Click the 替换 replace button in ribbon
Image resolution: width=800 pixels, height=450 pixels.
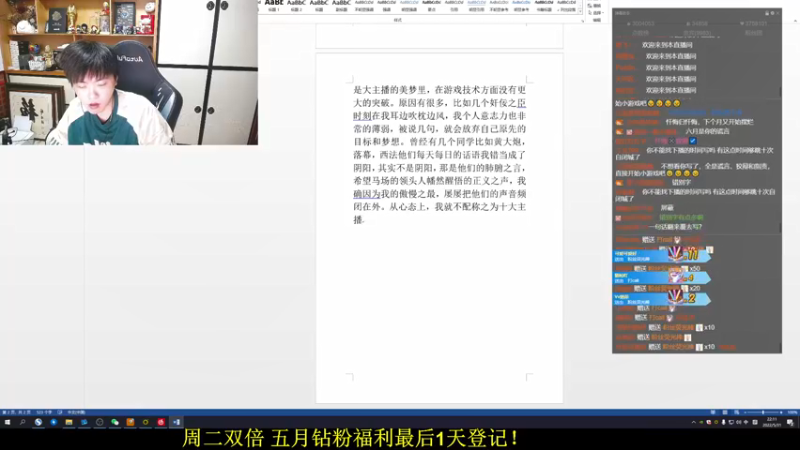click(x=595, y=6)
